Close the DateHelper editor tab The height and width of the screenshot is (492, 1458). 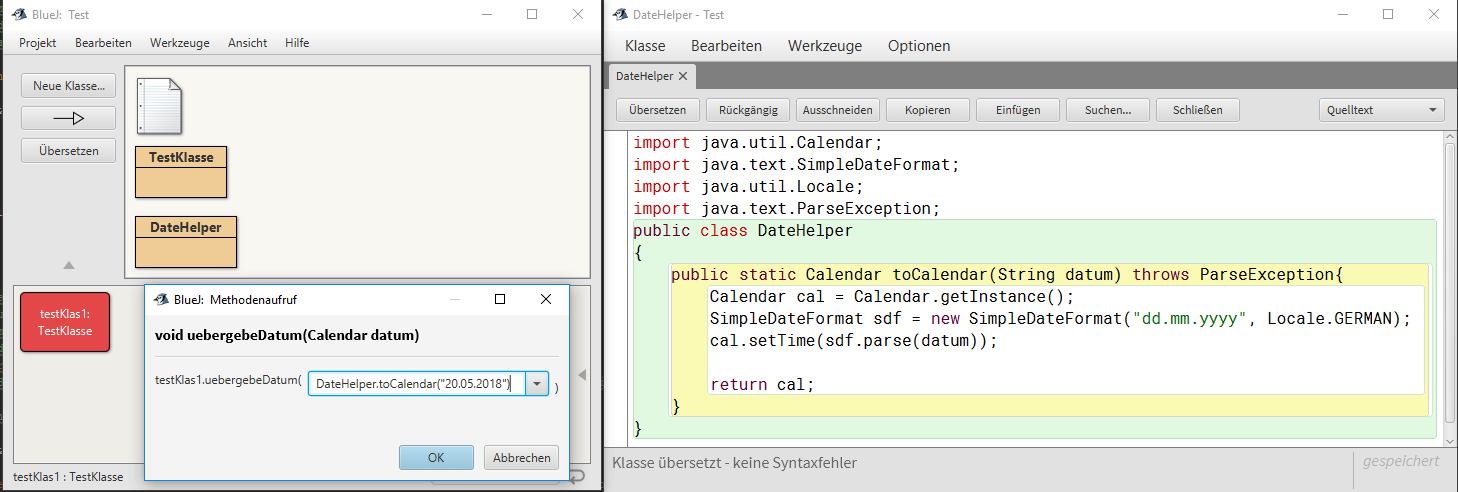683,76
